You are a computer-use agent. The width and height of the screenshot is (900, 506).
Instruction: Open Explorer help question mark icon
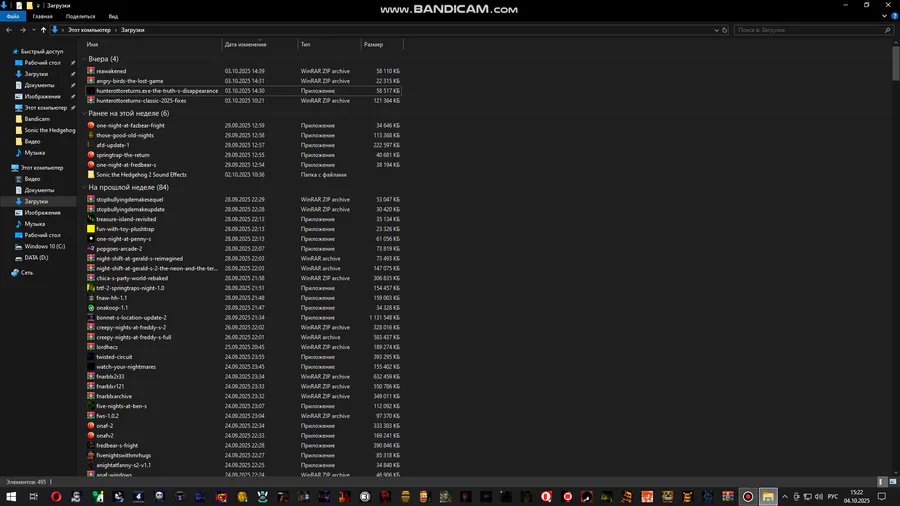[894, 16]
